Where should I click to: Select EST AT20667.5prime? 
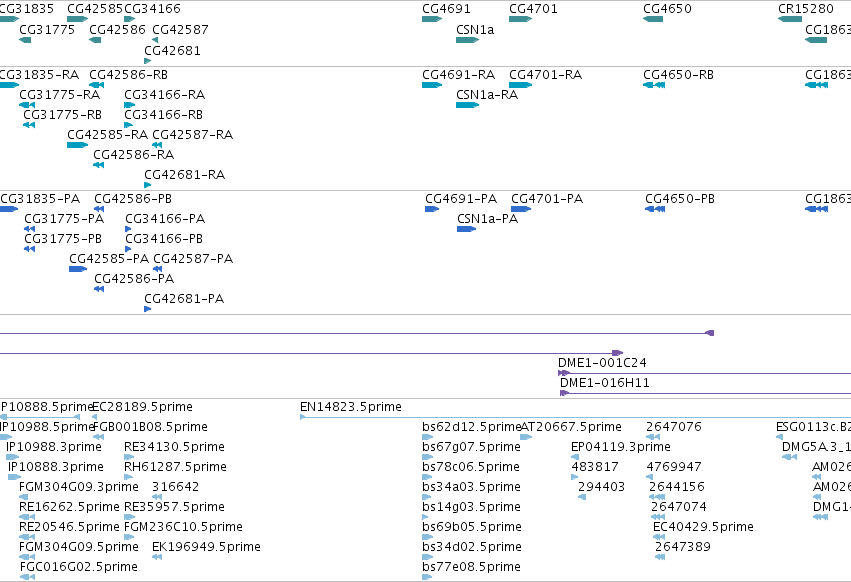pyautogui.click(x=571, y=427)
